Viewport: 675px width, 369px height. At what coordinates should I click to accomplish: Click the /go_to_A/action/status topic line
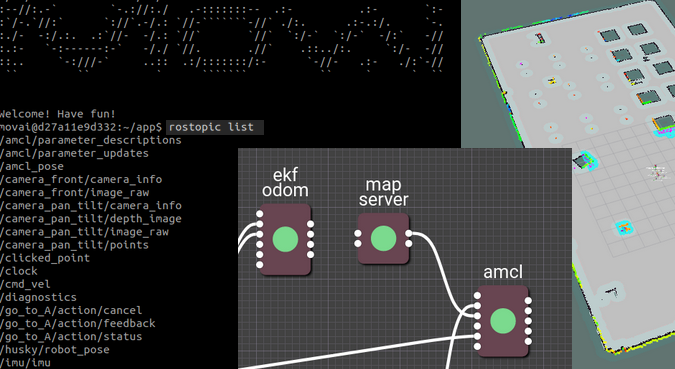pos(71,337)
